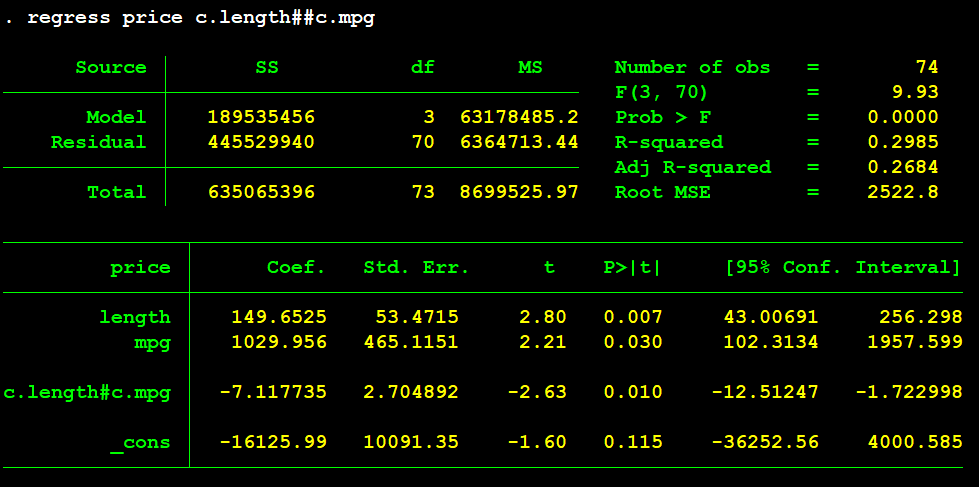This screenshot has width=979, height=487.
Task: Click the Coef. column header
Action: coord(296,268)
